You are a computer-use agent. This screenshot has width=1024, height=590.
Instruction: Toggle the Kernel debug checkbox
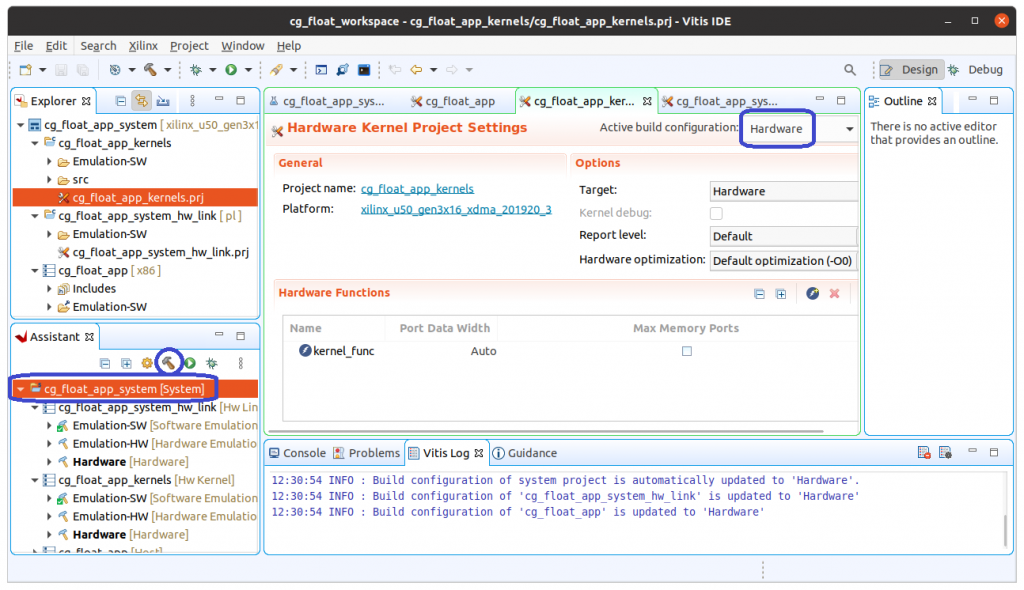716,213
